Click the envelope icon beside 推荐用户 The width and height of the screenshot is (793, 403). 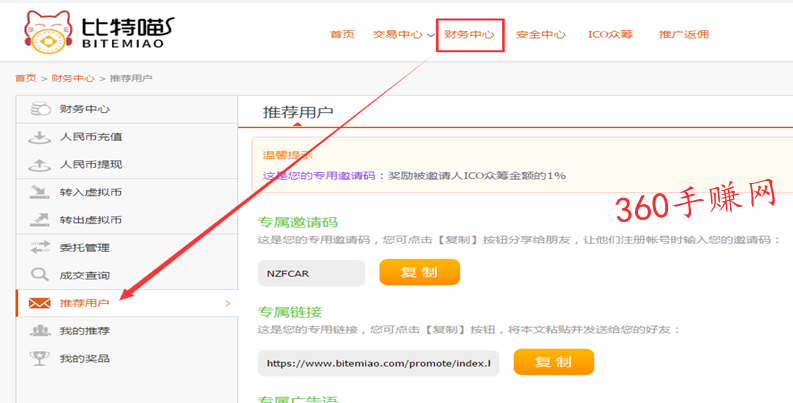click(39, 303)
